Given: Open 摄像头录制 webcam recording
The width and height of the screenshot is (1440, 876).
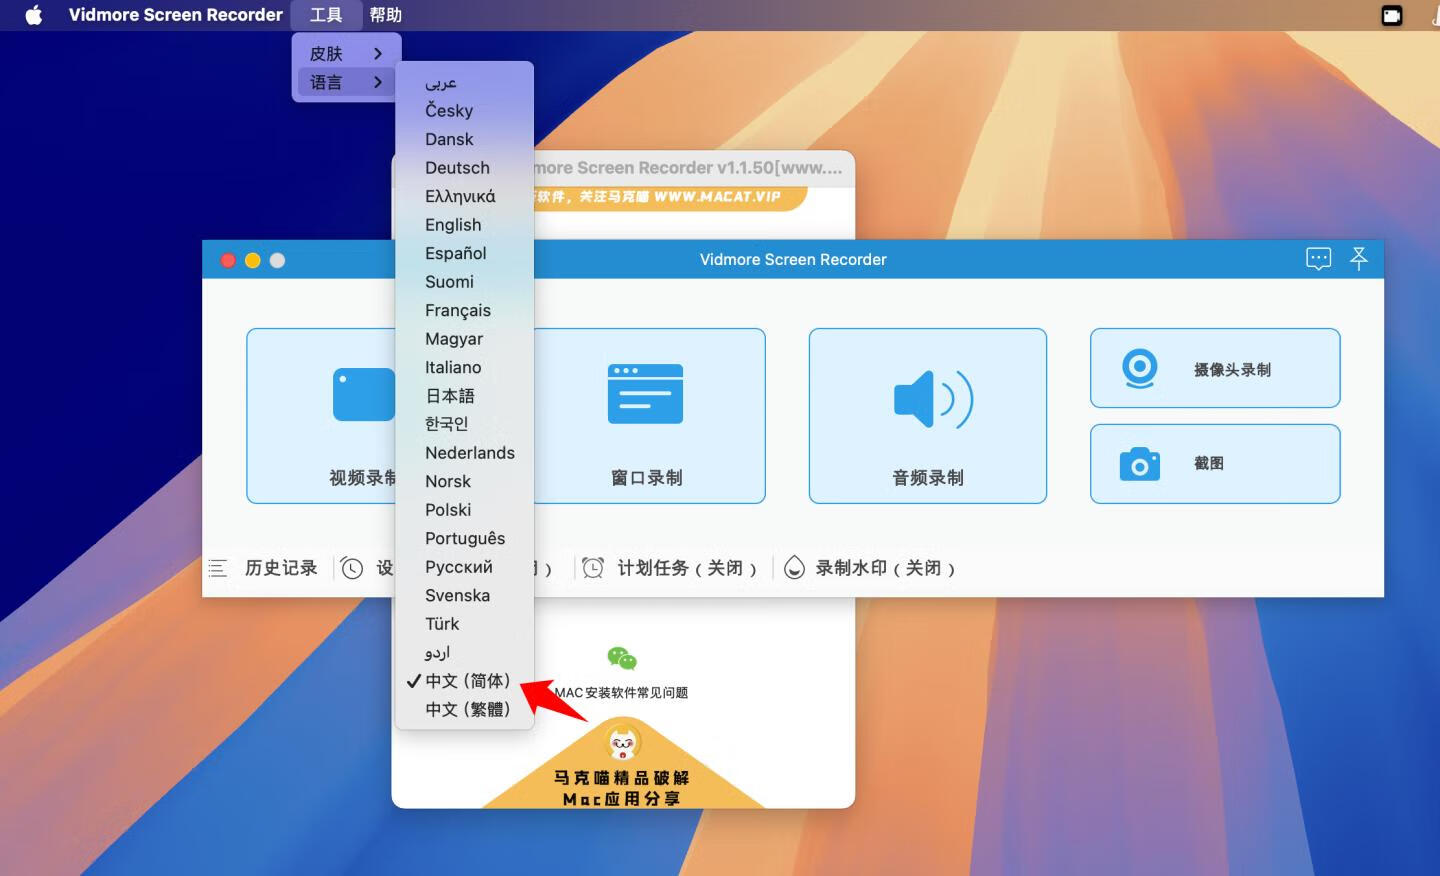Looking at the screenshot, I should (x=1215, y=368).
